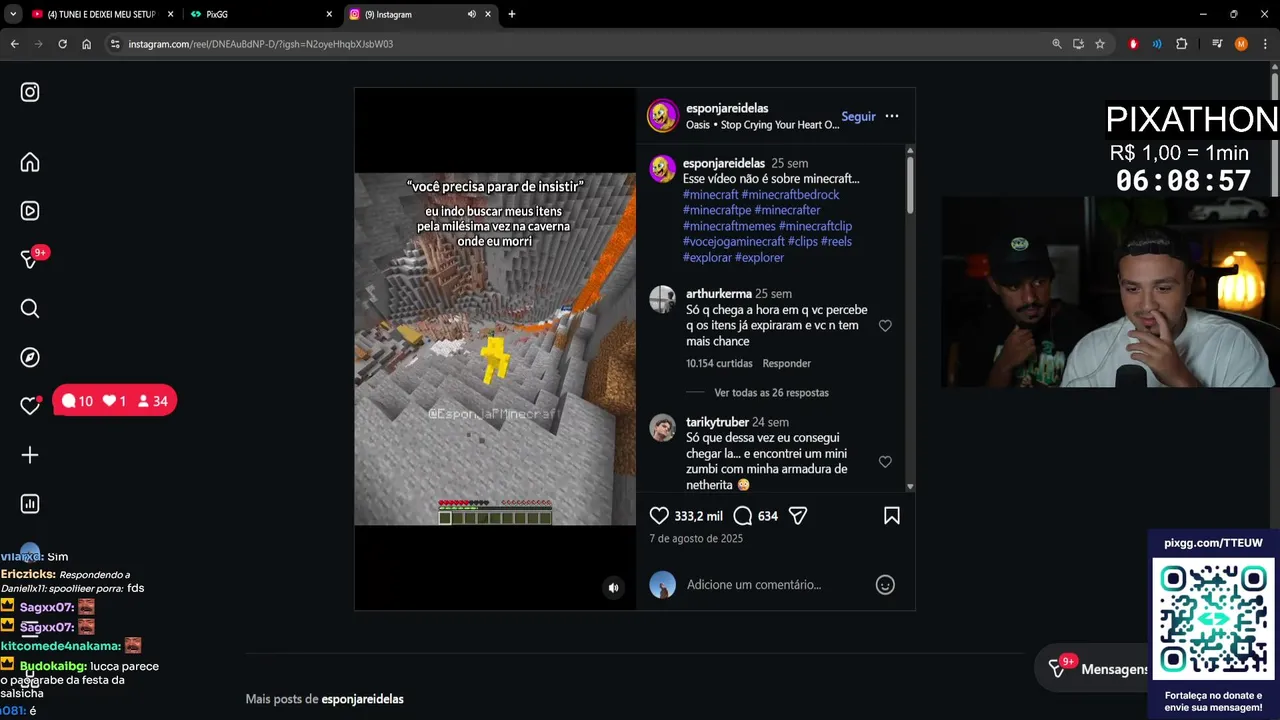1280x720 pixels.
Task: Click the #minecraftbedrock hashtag
Action: (x=790, y=195)
